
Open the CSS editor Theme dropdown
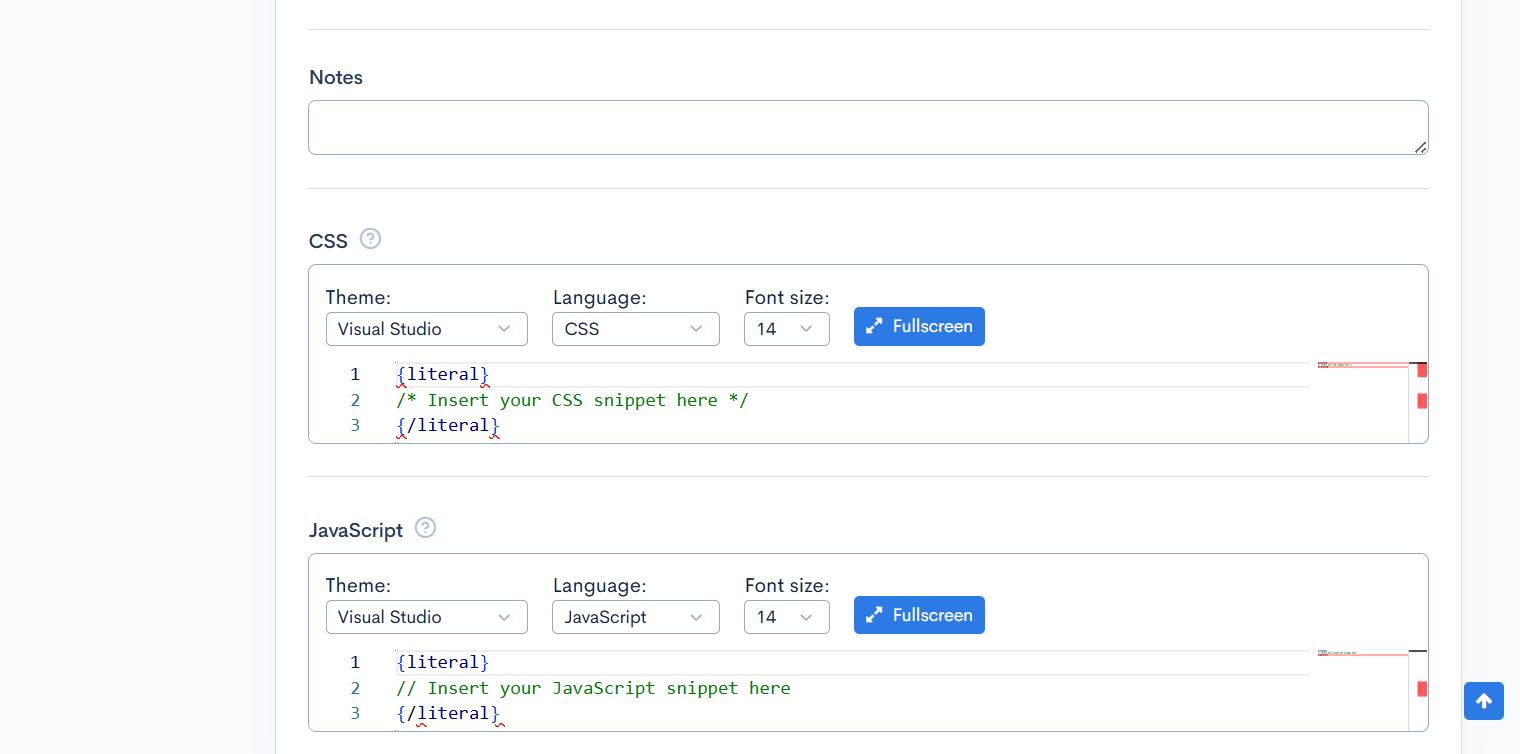426,329
